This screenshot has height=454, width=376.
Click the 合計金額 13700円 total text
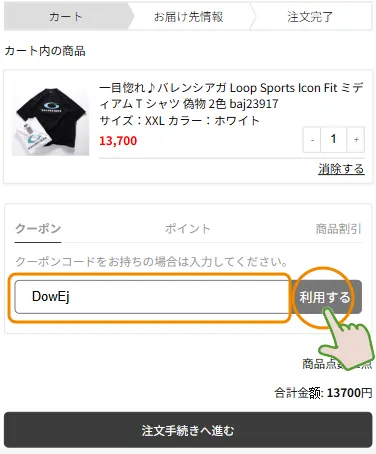click(323, 393)
